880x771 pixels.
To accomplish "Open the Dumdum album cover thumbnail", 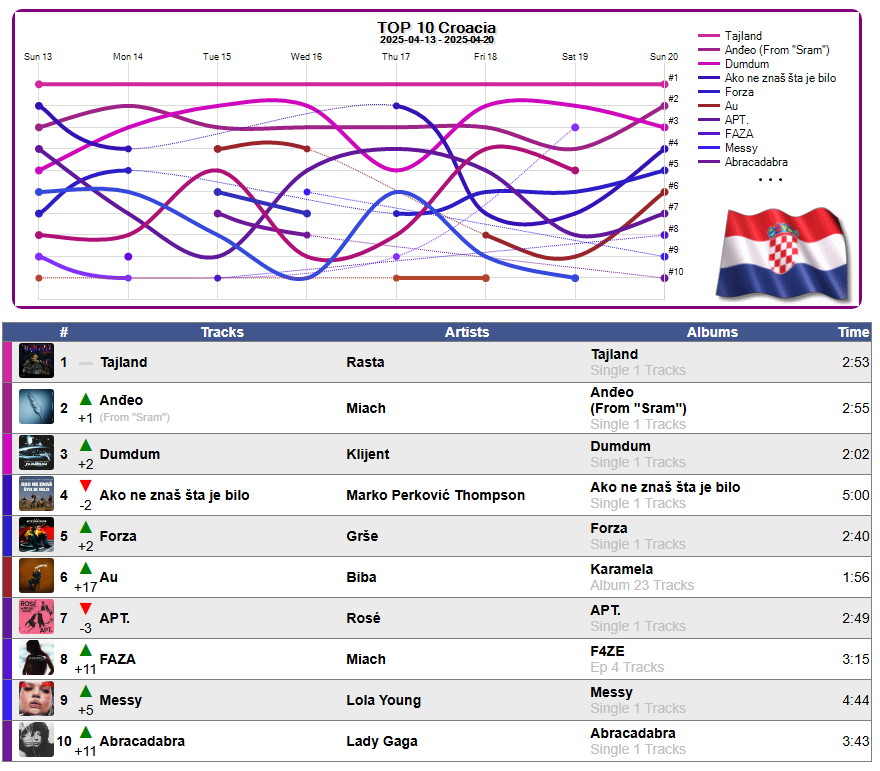I will (36, 453).
